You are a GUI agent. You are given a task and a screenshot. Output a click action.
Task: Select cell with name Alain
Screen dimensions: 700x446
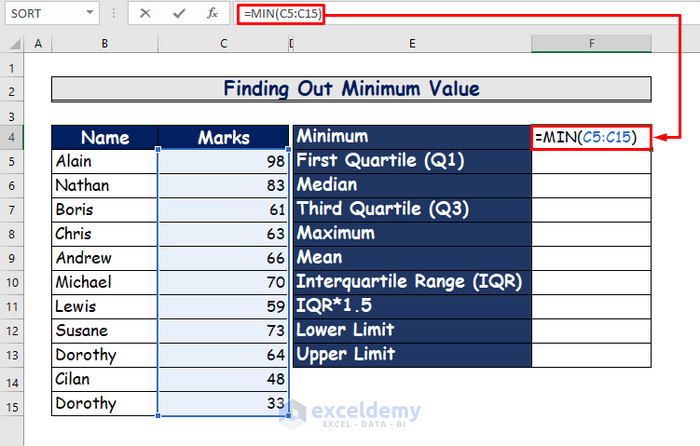104,161
